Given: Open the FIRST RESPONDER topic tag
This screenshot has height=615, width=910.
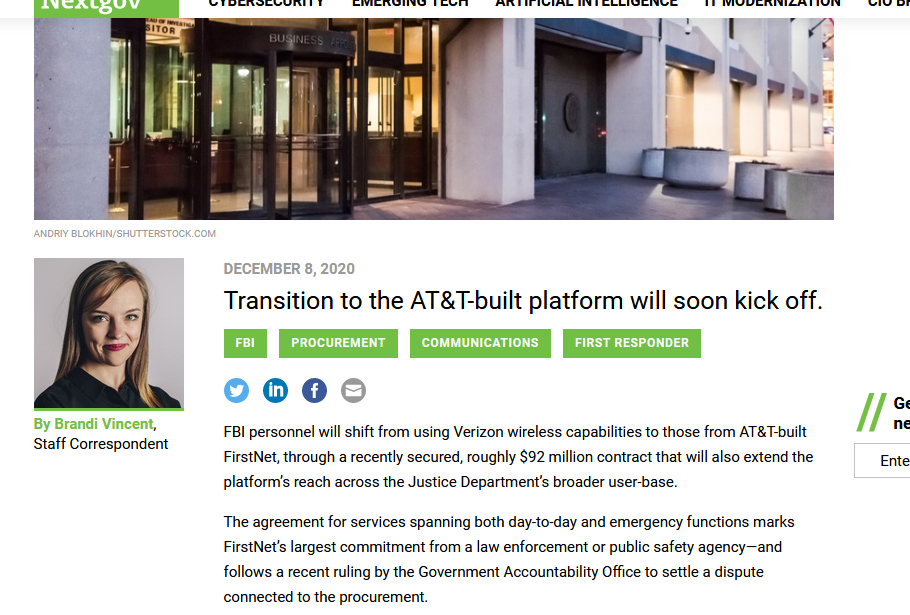Looking at the screenshot, I should click(631, 343).
